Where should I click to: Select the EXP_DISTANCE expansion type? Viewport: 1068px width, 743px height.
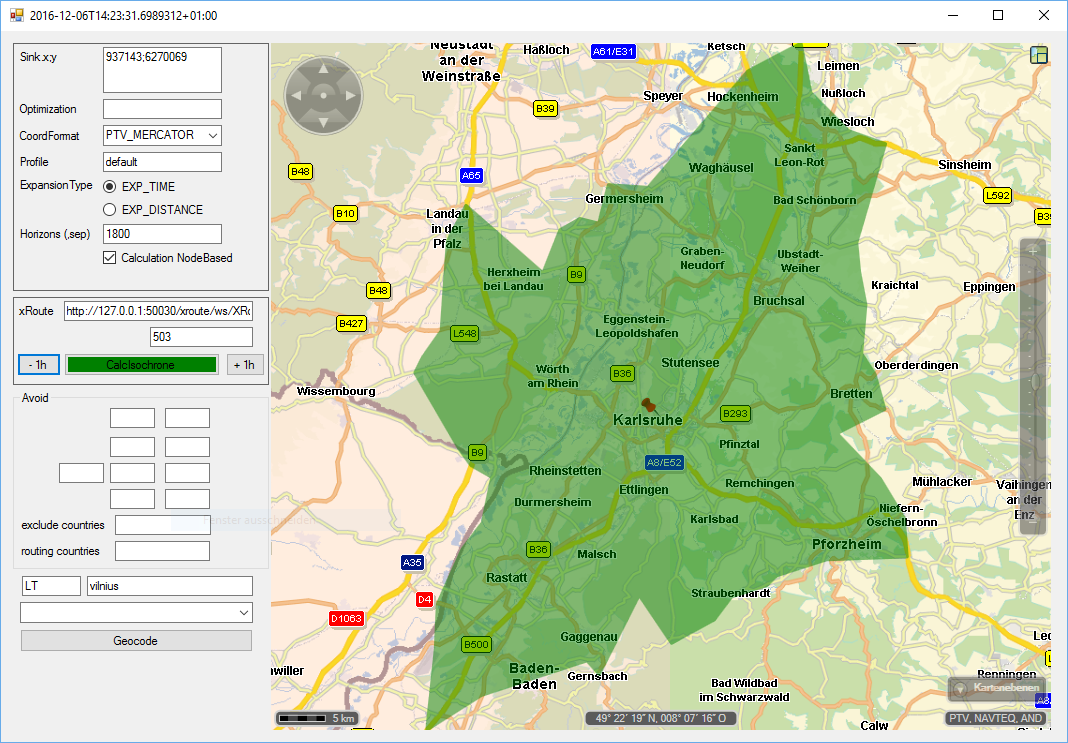(x=110, y=210)
